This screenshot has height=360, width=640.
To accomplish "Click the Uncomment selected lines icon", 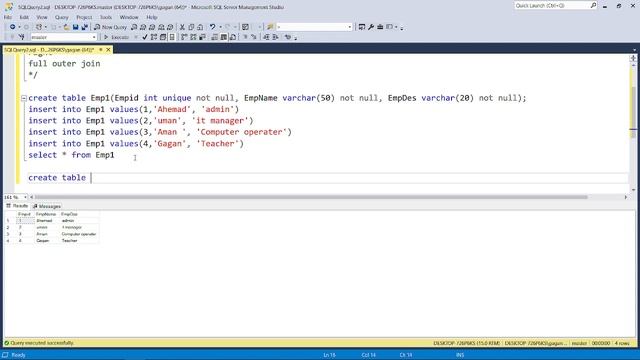I will [254, 37].
